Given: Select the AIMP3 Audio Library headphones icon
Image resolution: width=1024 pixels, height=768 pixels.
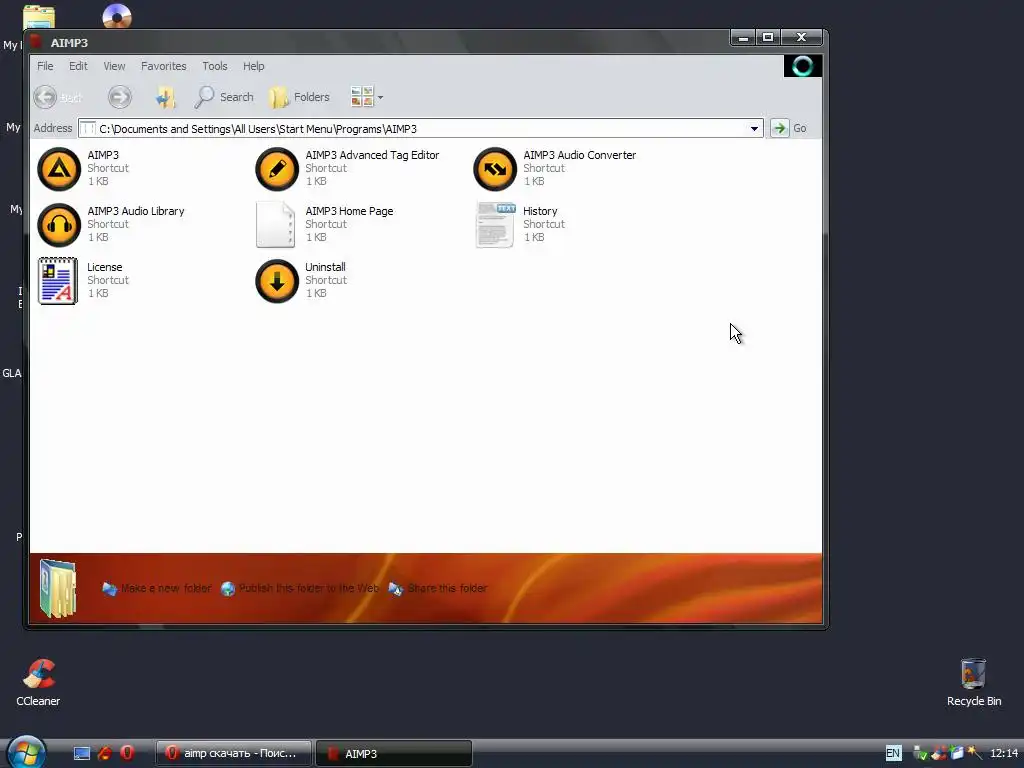Looking at the screenshot, I should coord(59,225).
